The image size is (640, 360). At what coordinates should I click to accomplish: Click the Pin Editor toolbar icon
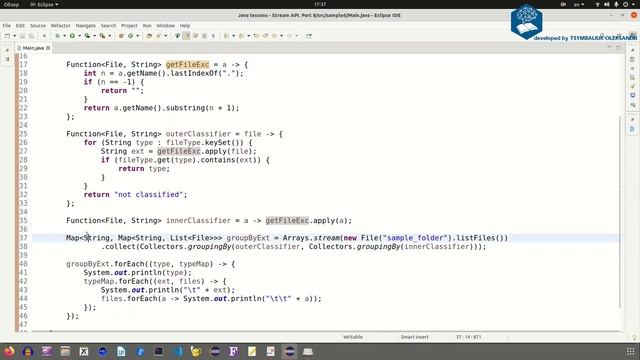[309, 36]
